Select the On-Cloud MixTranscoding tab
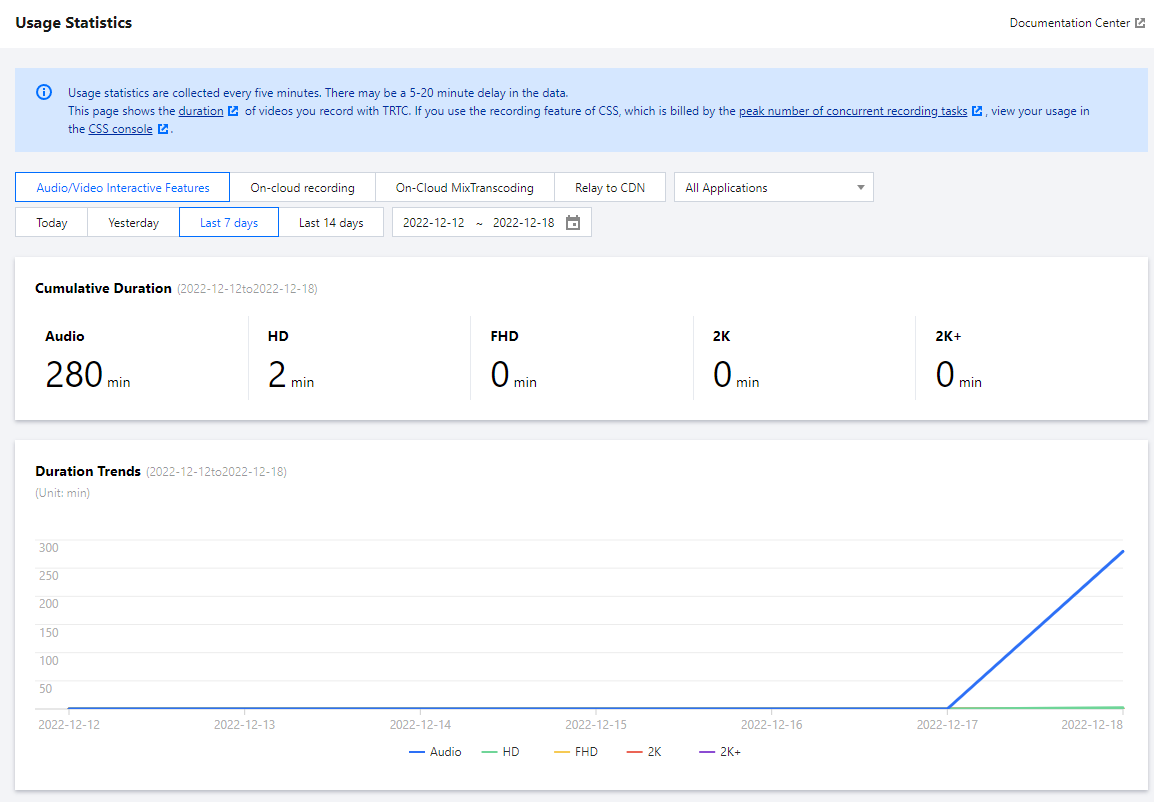Viewport: 1154px width, 802px height. [x=464, y=188]
